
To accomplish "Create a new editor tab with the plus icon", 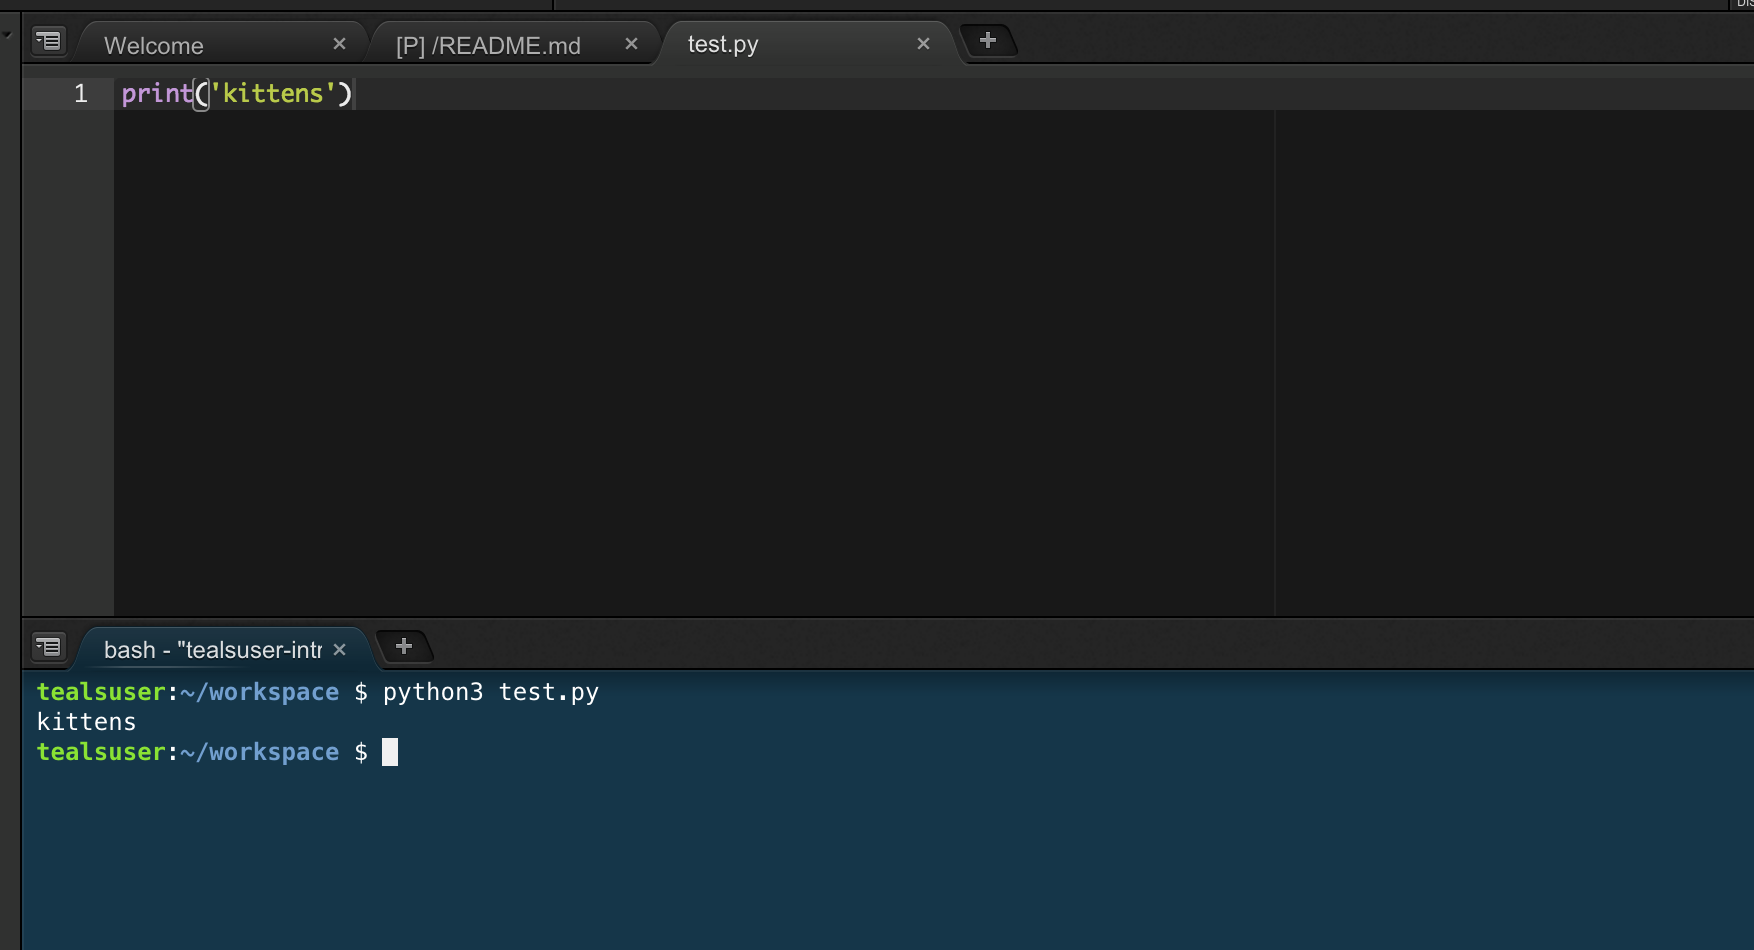I will point(989,40).
